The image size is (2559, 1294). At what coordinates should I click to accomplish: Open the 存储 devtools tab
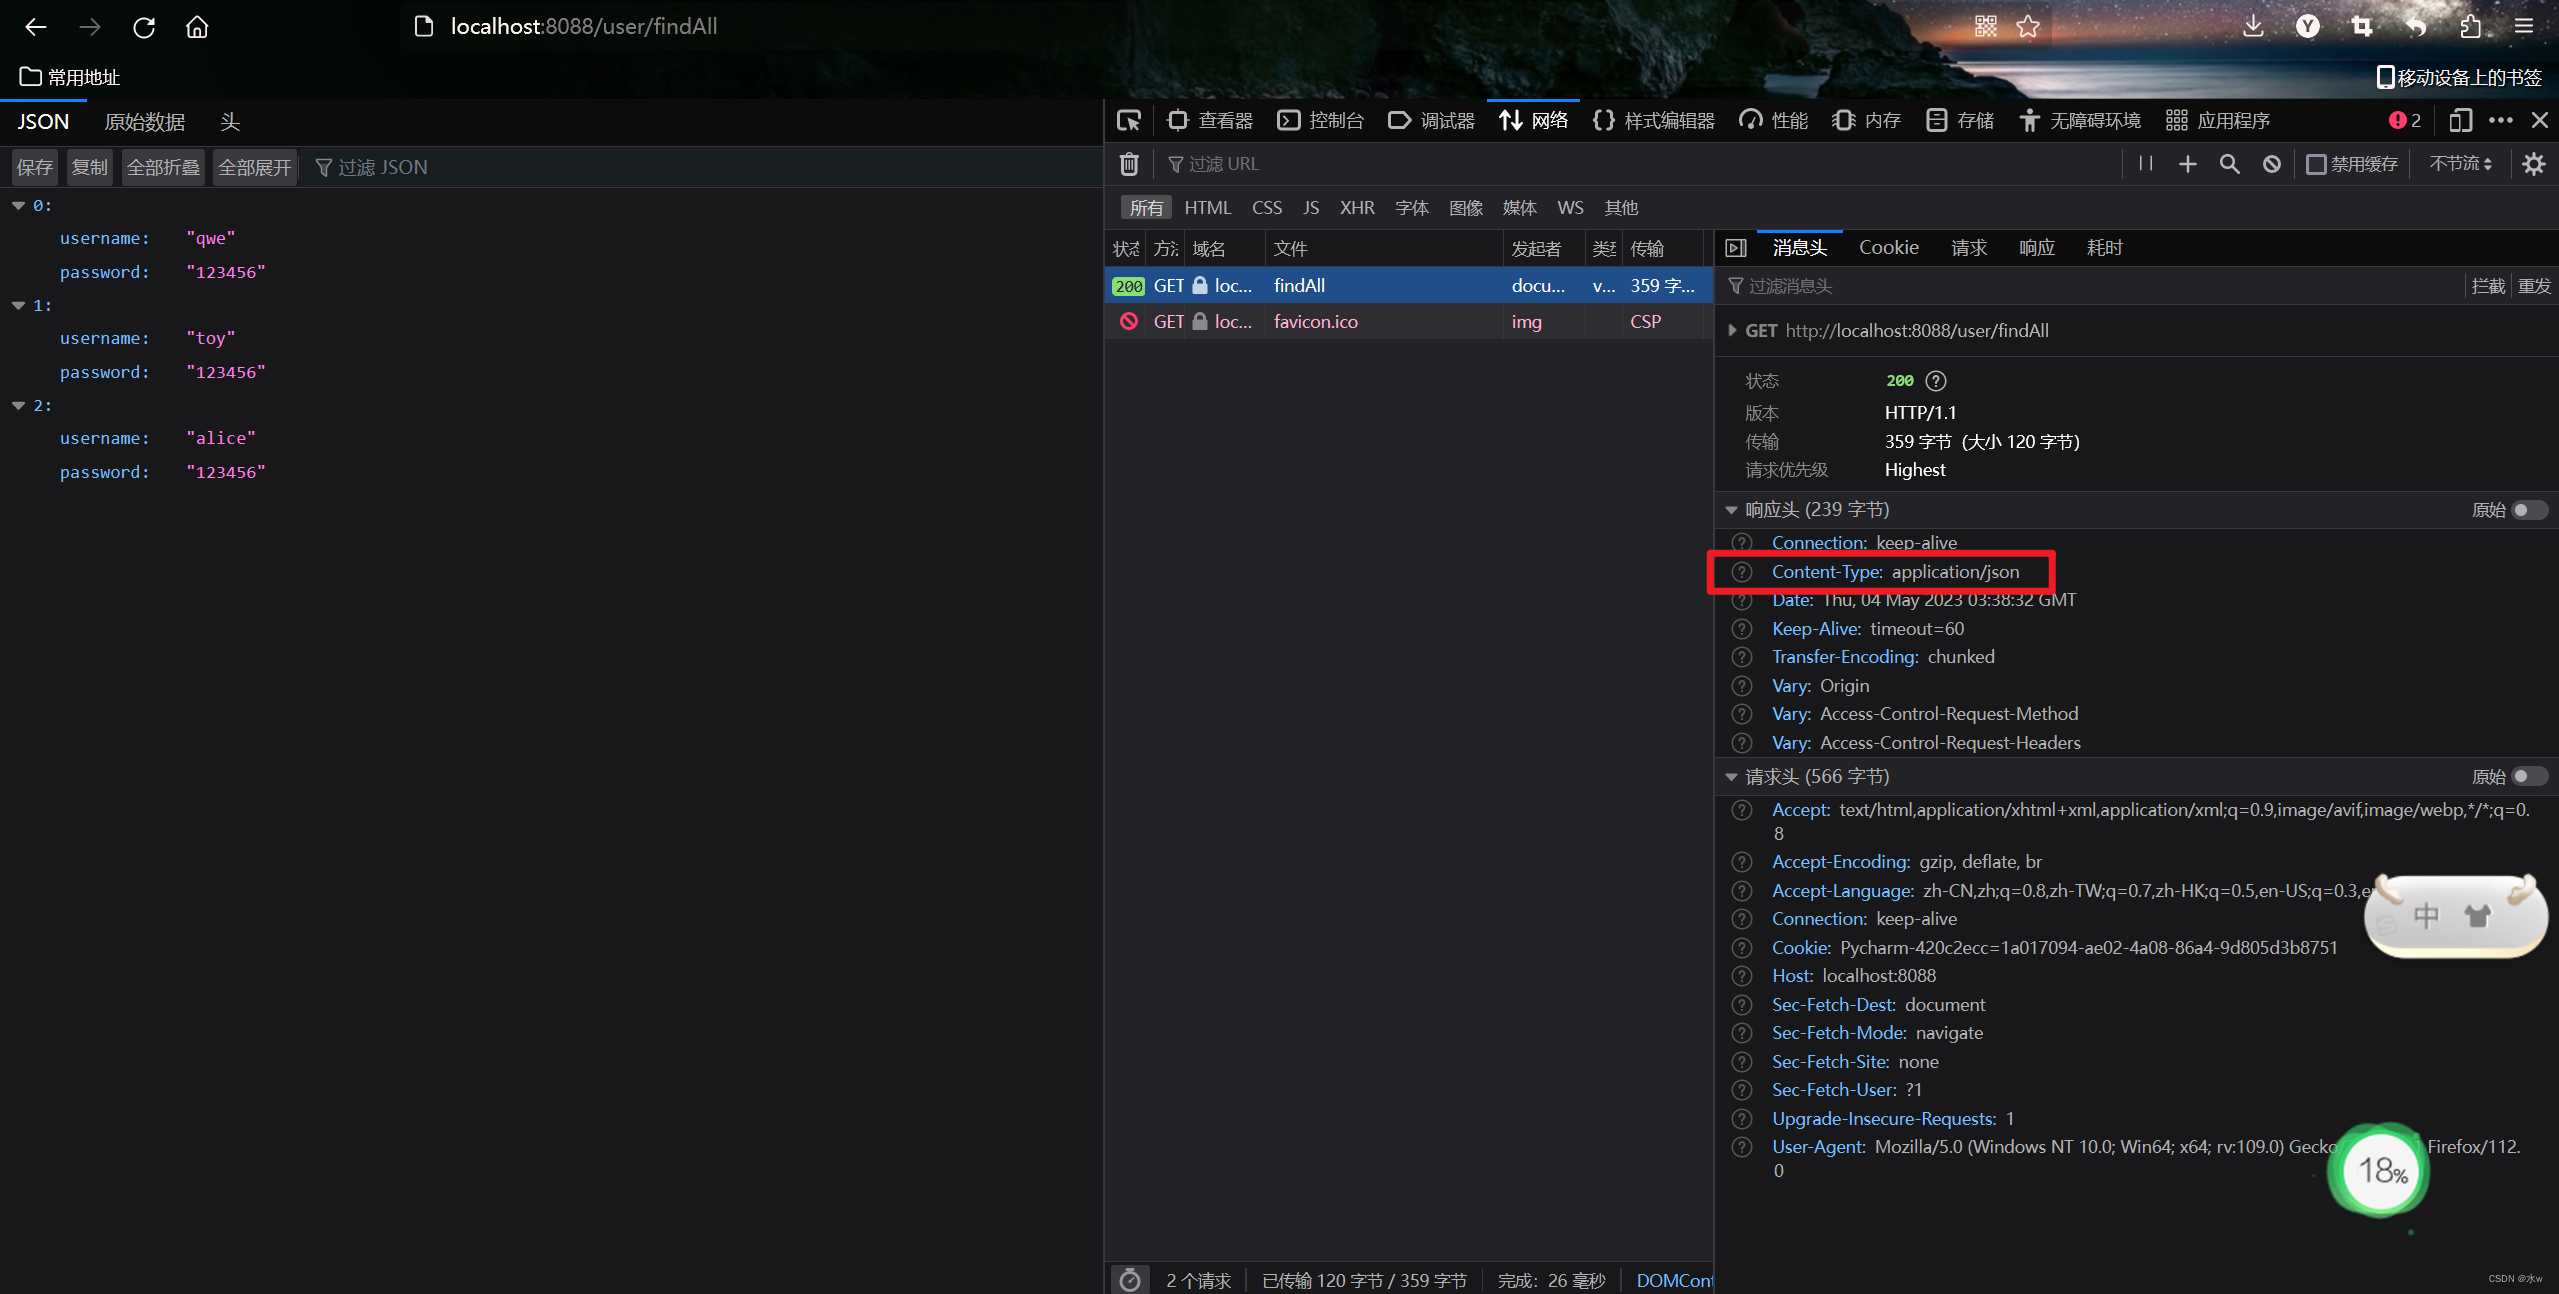(x=1960, y=121)
